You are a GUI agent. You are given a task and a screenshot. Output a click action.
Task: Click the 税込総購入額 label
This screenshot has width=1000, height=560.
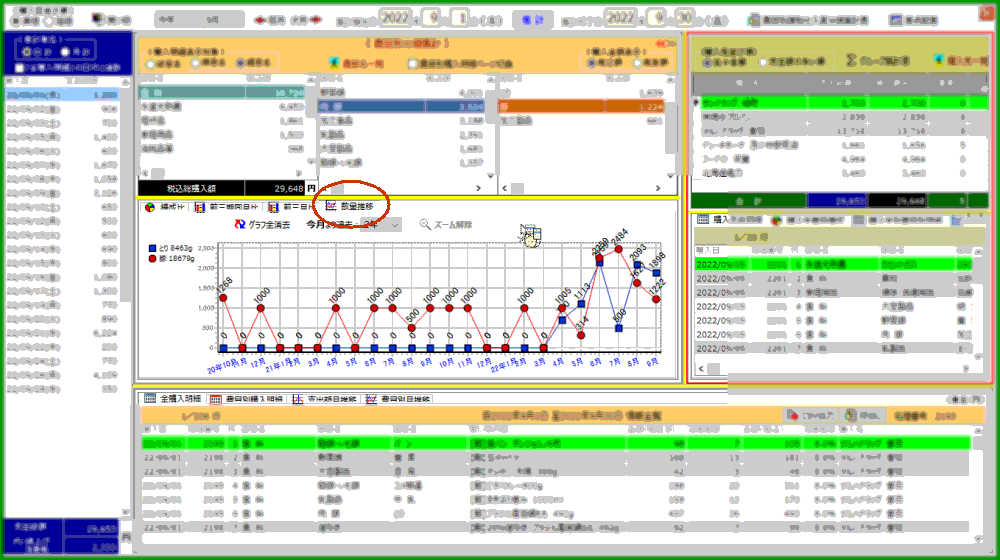(x=191, y=189)
